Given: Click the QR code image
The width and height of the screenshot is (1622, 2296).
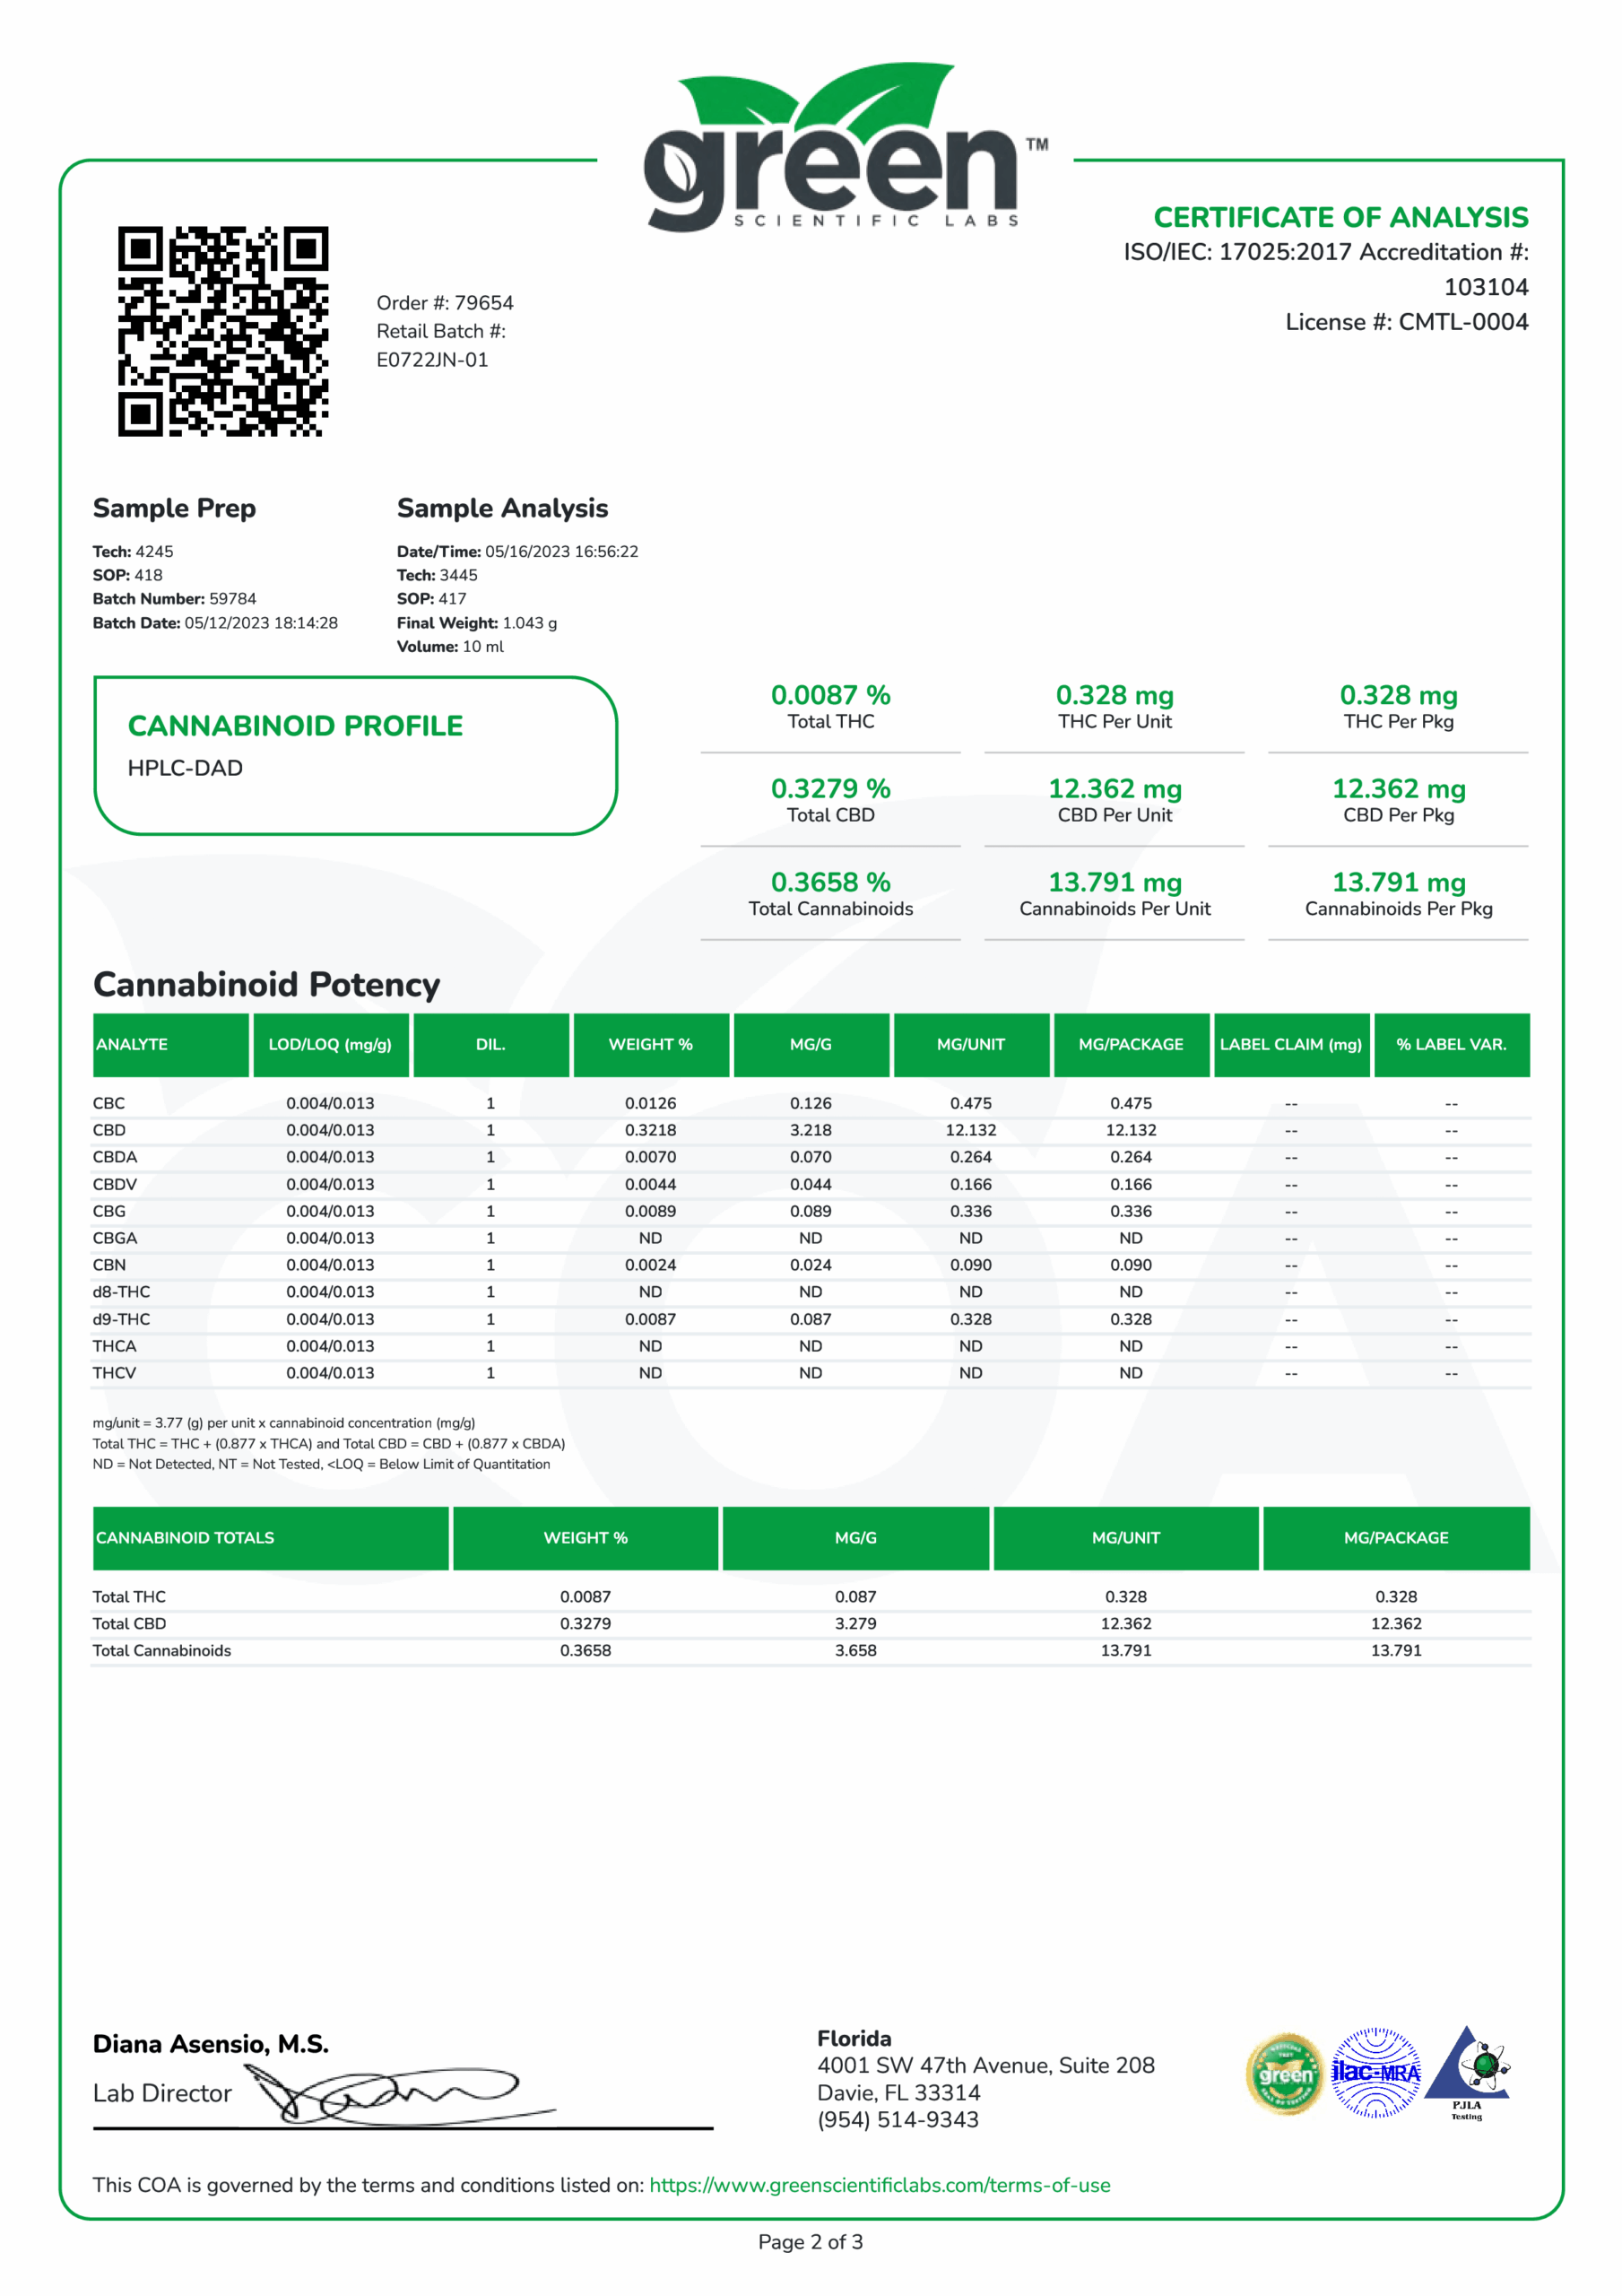Looking at the screenshot, I should click(223, 331).
